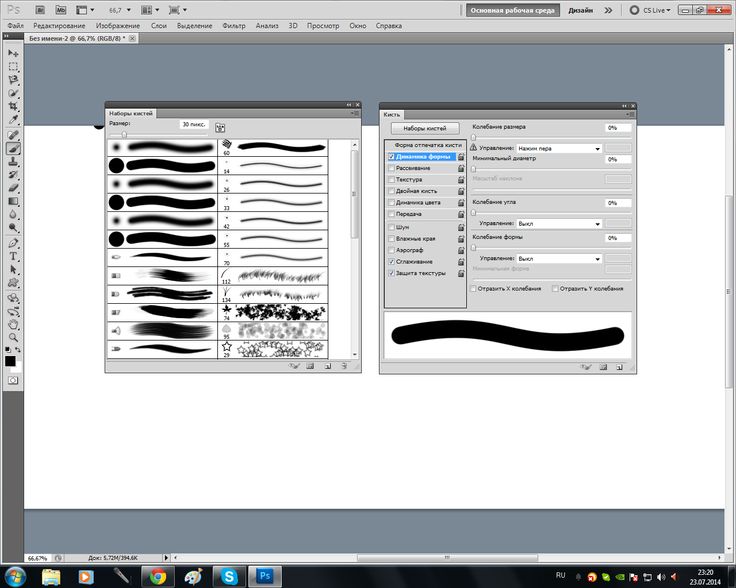Select the Brush tool
736x588 pixels.
coord(13,148)
